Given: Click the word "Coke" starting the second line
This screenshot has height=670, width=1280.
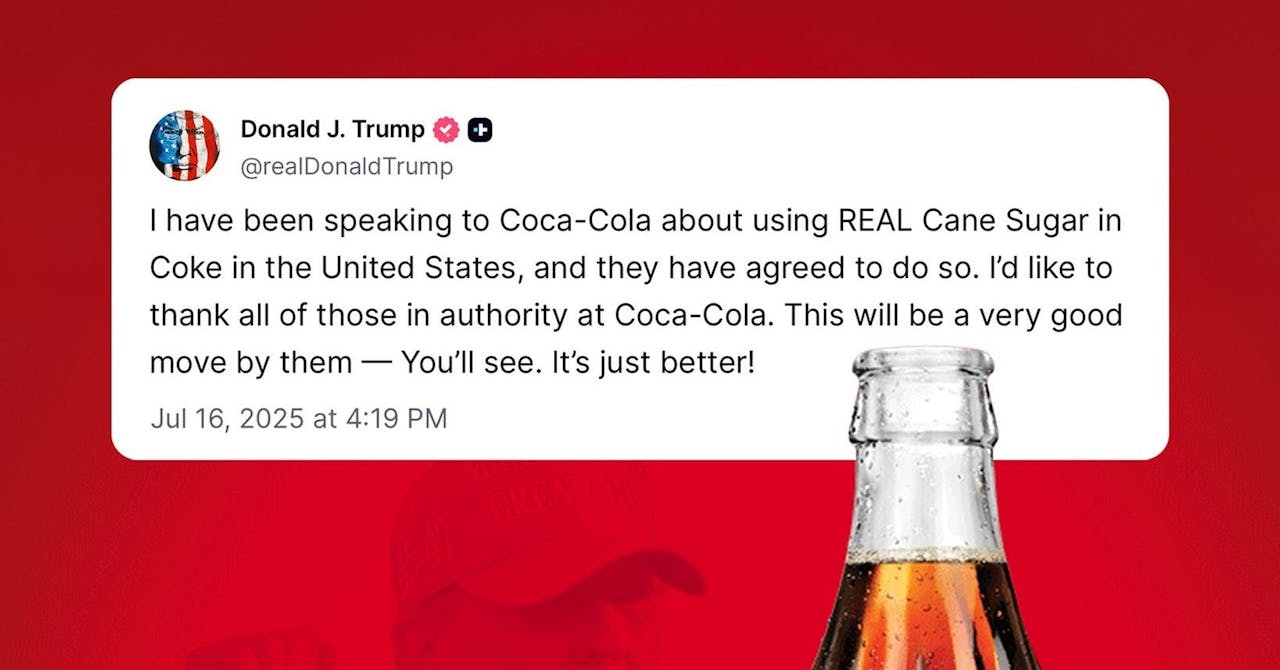Looking at the screenshot, I should [x=185, y=268].
